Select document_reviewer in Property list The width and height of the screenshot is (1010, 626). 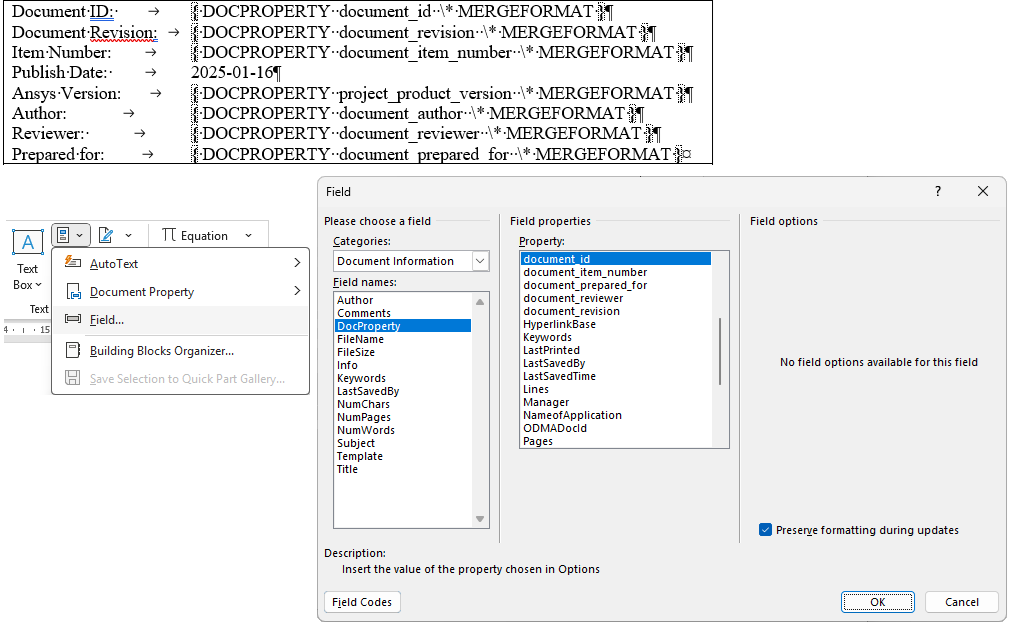pos(573,298)
